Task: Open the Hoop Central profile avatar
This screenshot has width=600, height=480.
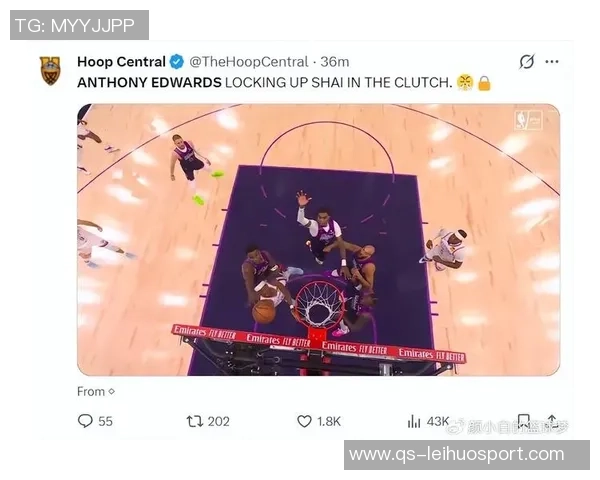Action: (50, 70)
